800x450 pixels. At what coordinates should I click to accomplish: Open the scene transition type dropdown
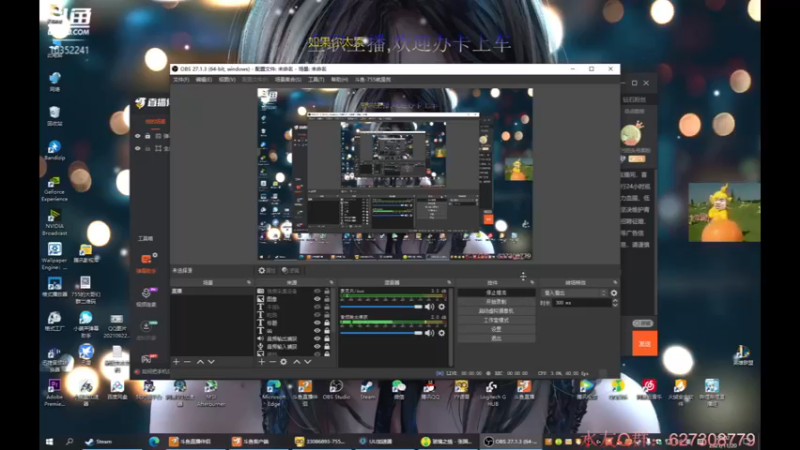click(x=574, y=293)
